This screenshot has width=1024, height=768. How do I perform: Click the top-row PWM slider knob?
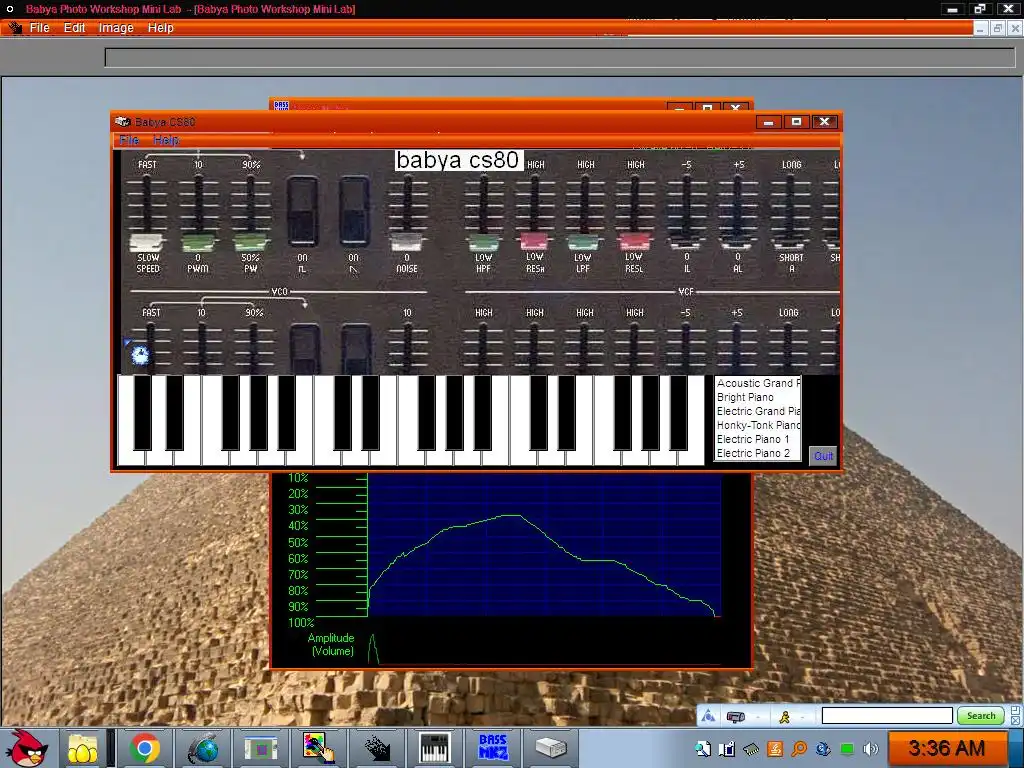coord(198,243)
